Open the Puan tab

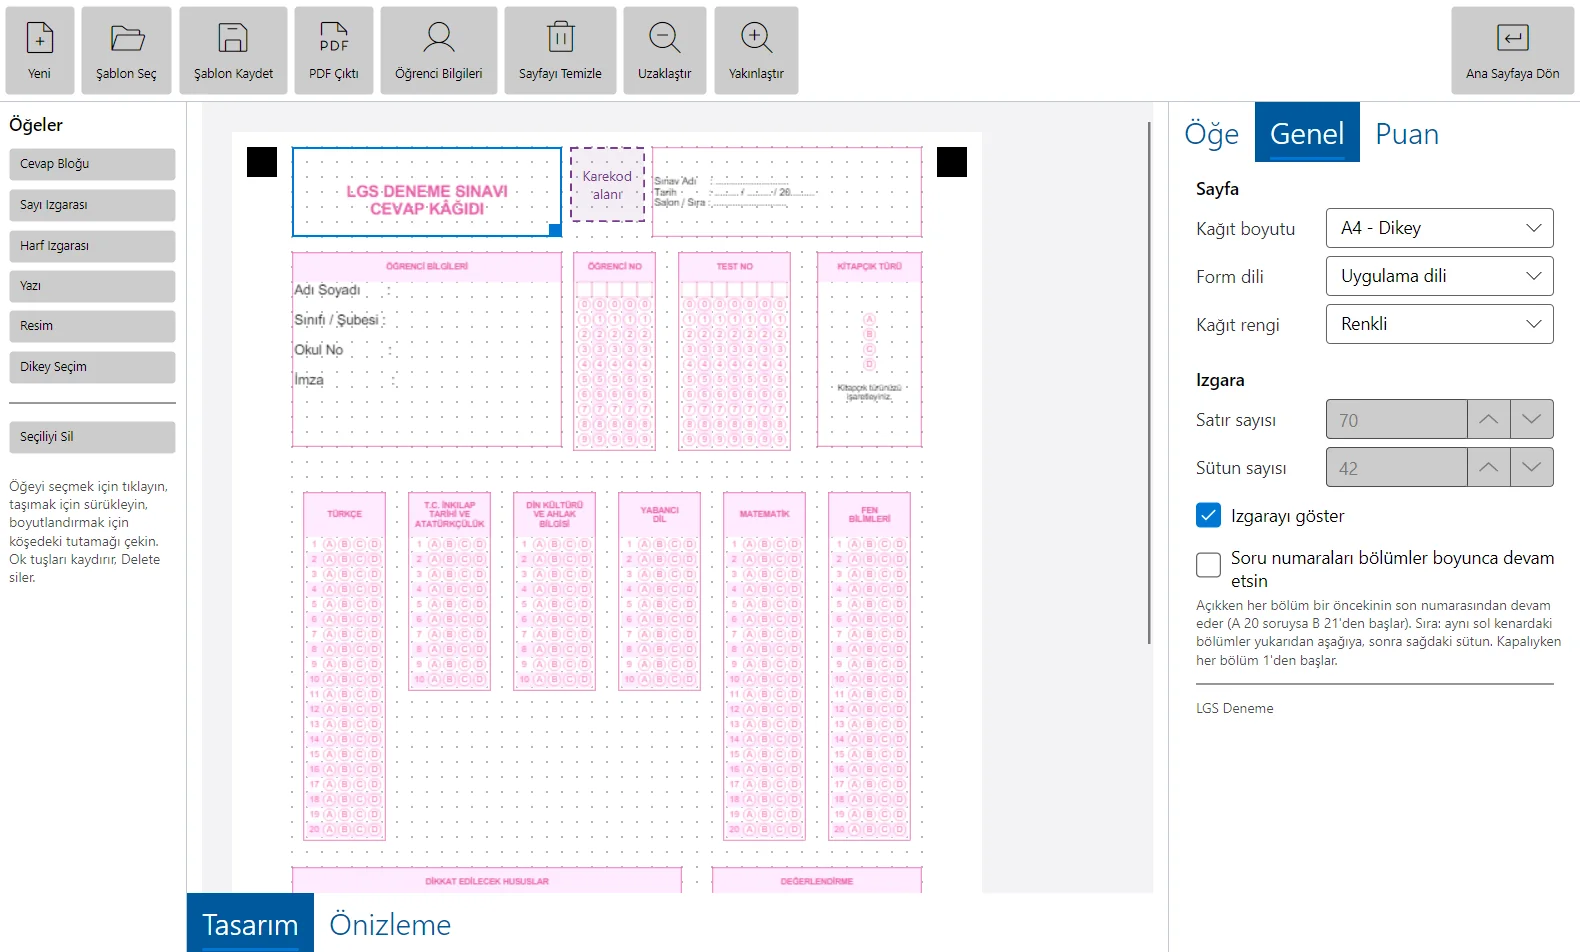pyautogui.click(x=1407, y=133)
